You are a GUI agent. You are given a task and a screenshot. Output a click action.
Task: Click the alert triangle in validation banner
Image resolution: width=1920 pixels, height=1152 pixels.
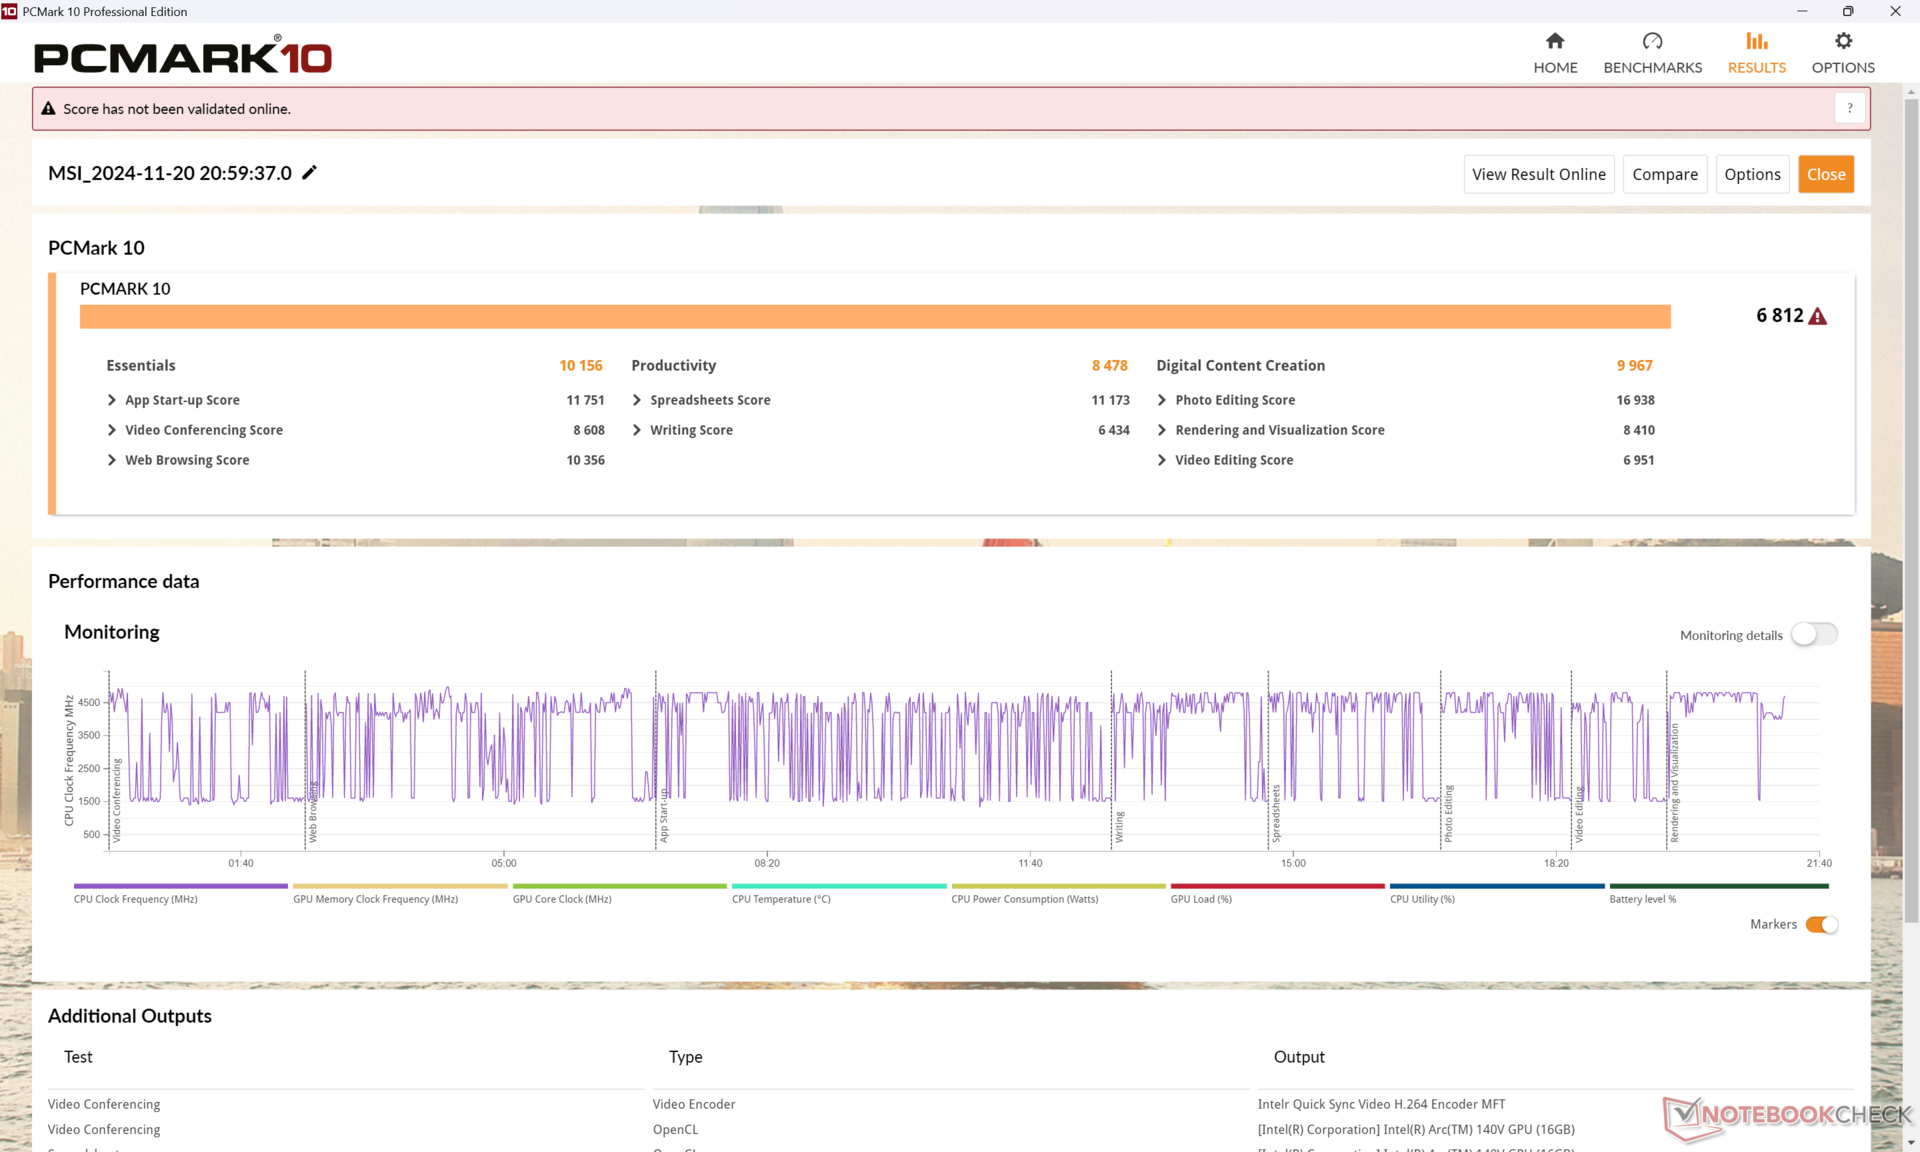48,109
